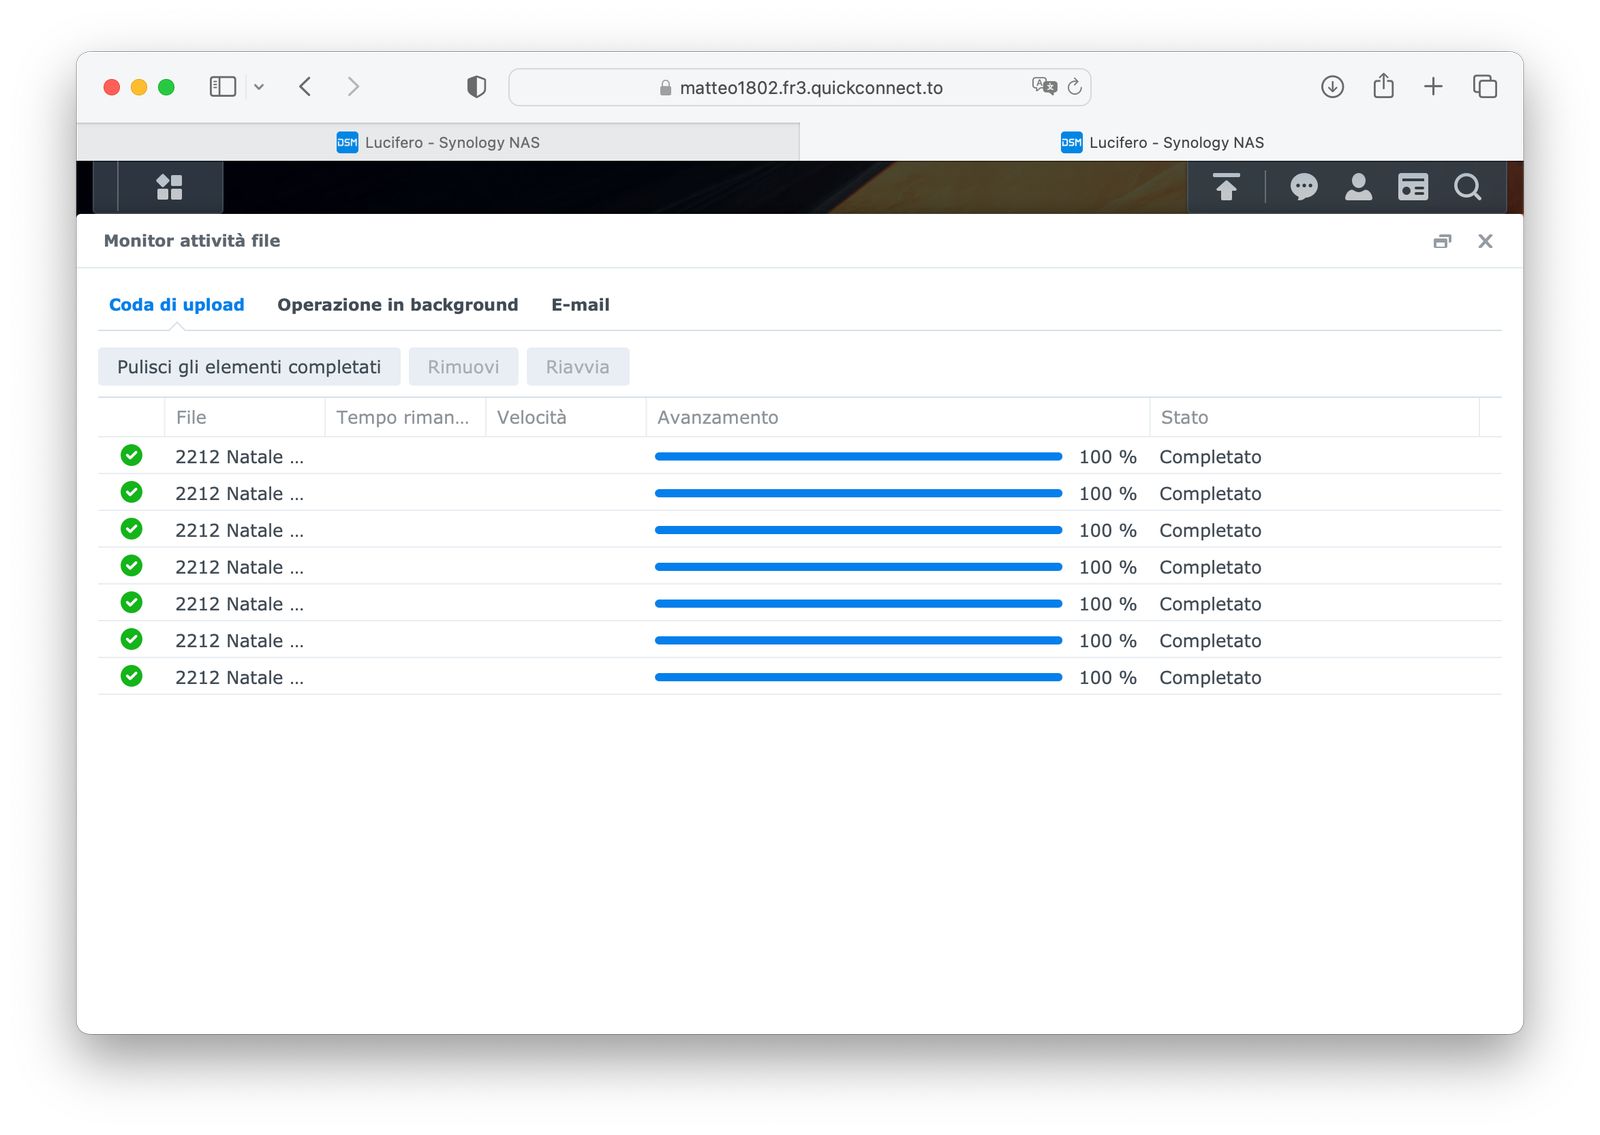
Task: Open the E-mail tab
Action: (x=580, y=305)
